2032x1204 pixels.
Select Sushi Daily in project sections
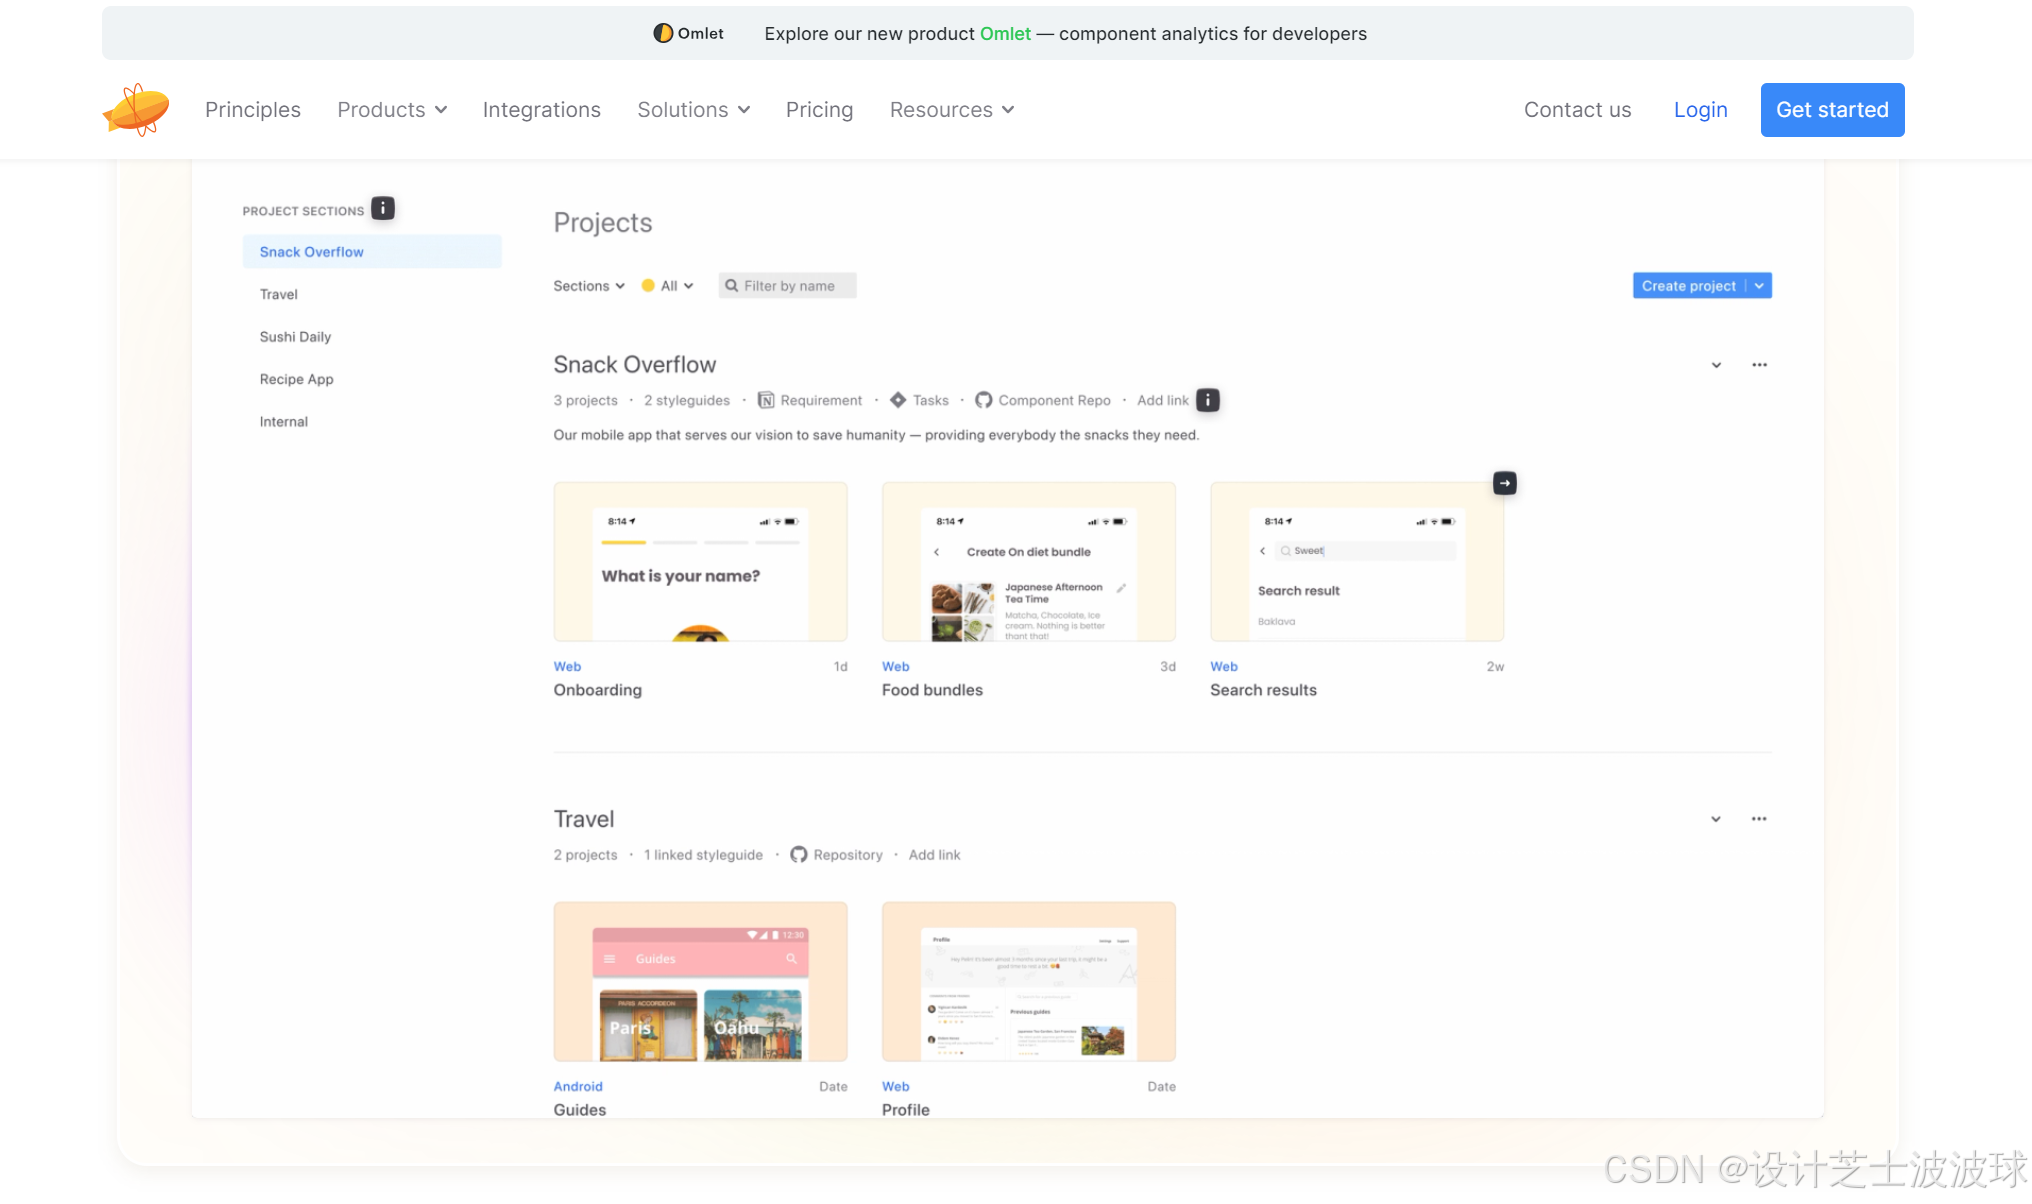click(x=295, y=337)
